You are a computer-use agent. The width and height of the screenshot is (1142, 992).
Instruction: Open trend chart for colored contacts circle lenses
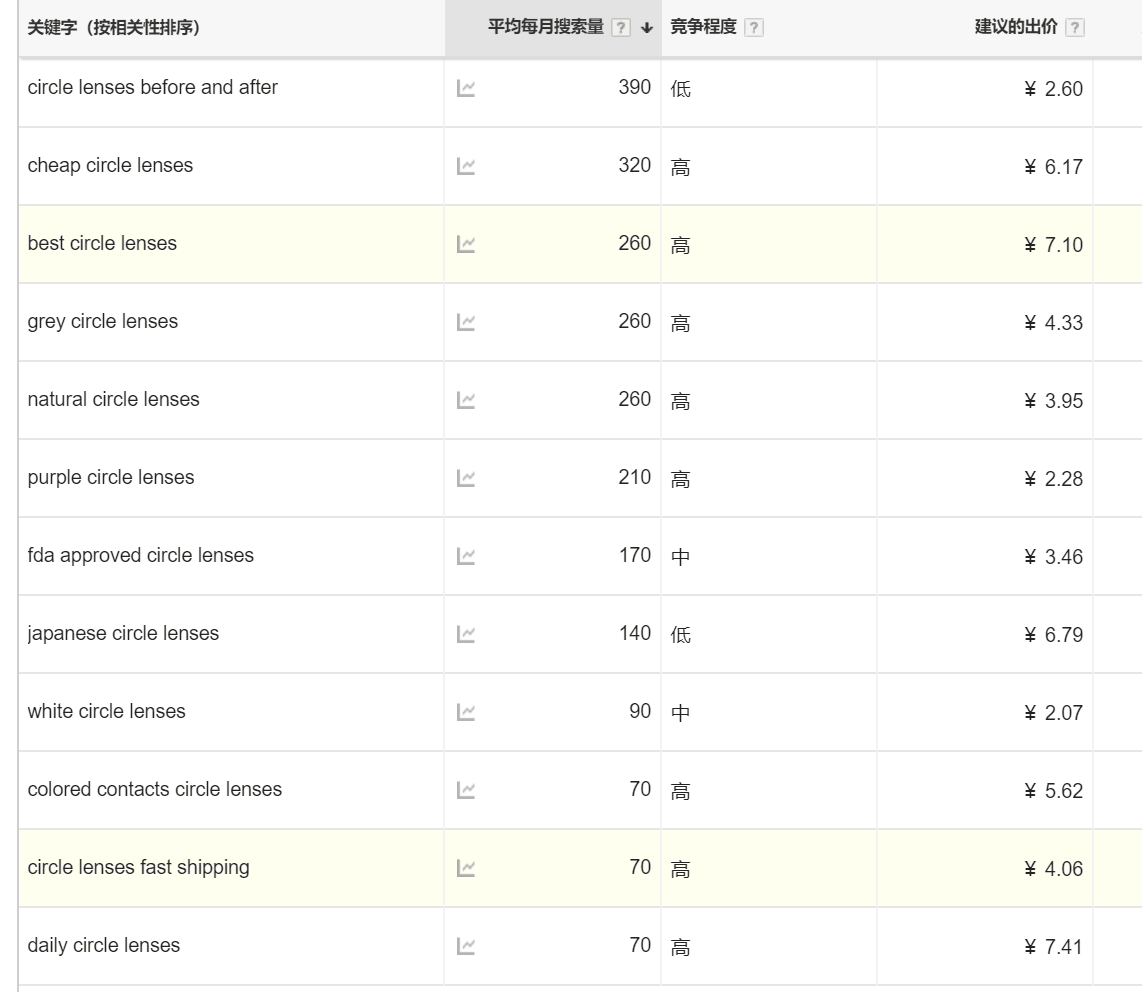point(465,790)
